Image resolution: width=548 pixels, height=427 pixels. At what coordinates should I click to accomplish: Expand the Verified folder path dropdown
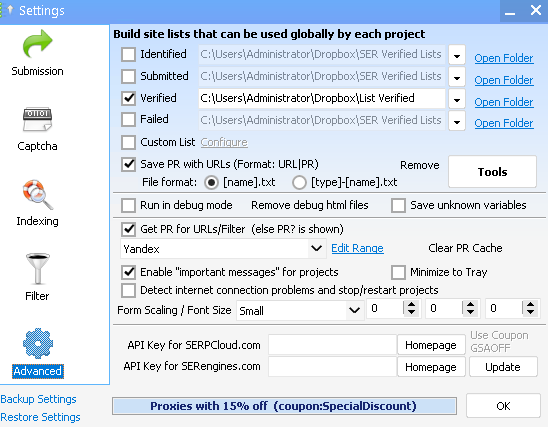point(457,100)
